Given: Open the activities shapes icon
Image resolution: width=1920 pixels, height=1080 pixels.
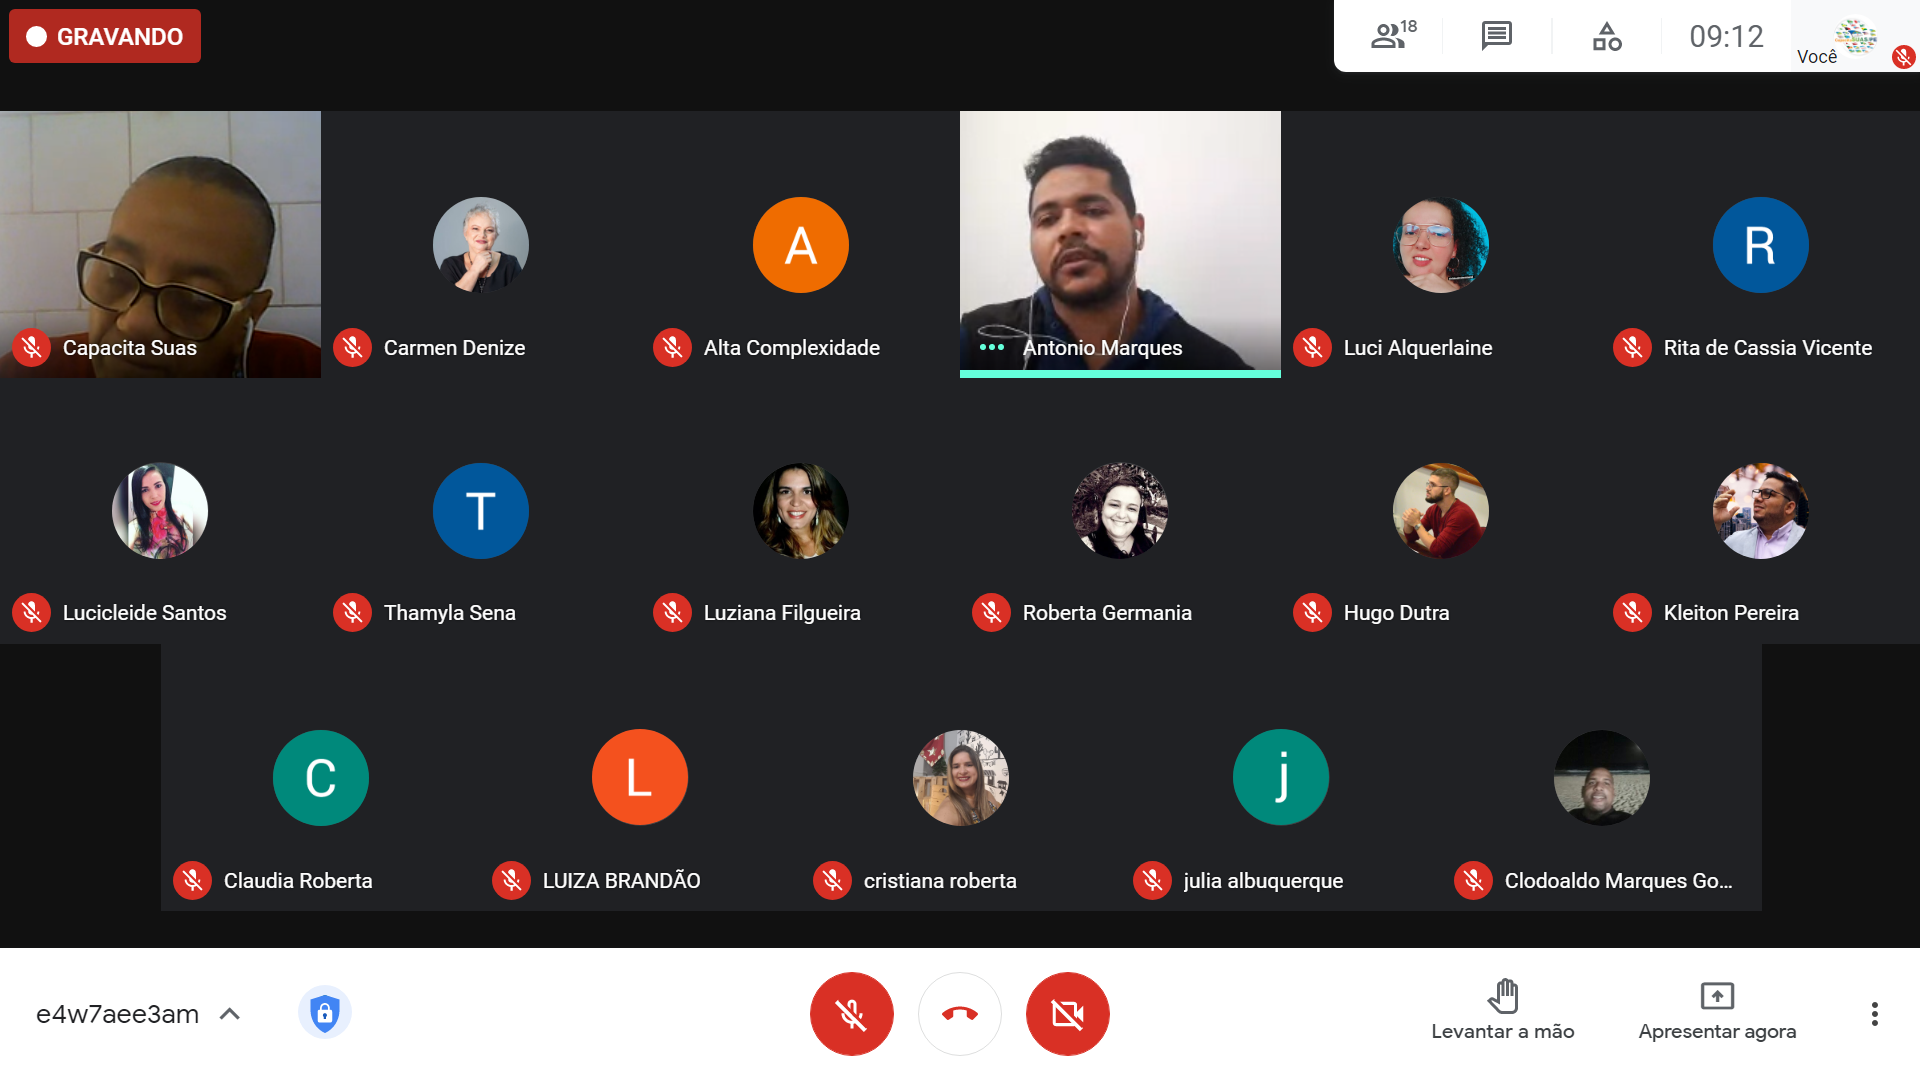Looking at the screenshot, I should tap(1606, 37).
